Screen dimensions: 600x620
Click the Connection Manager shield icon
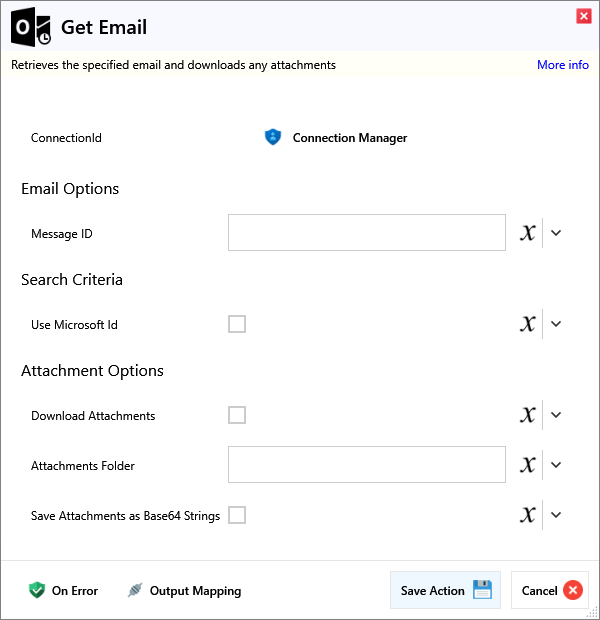(x=273, y=138)
